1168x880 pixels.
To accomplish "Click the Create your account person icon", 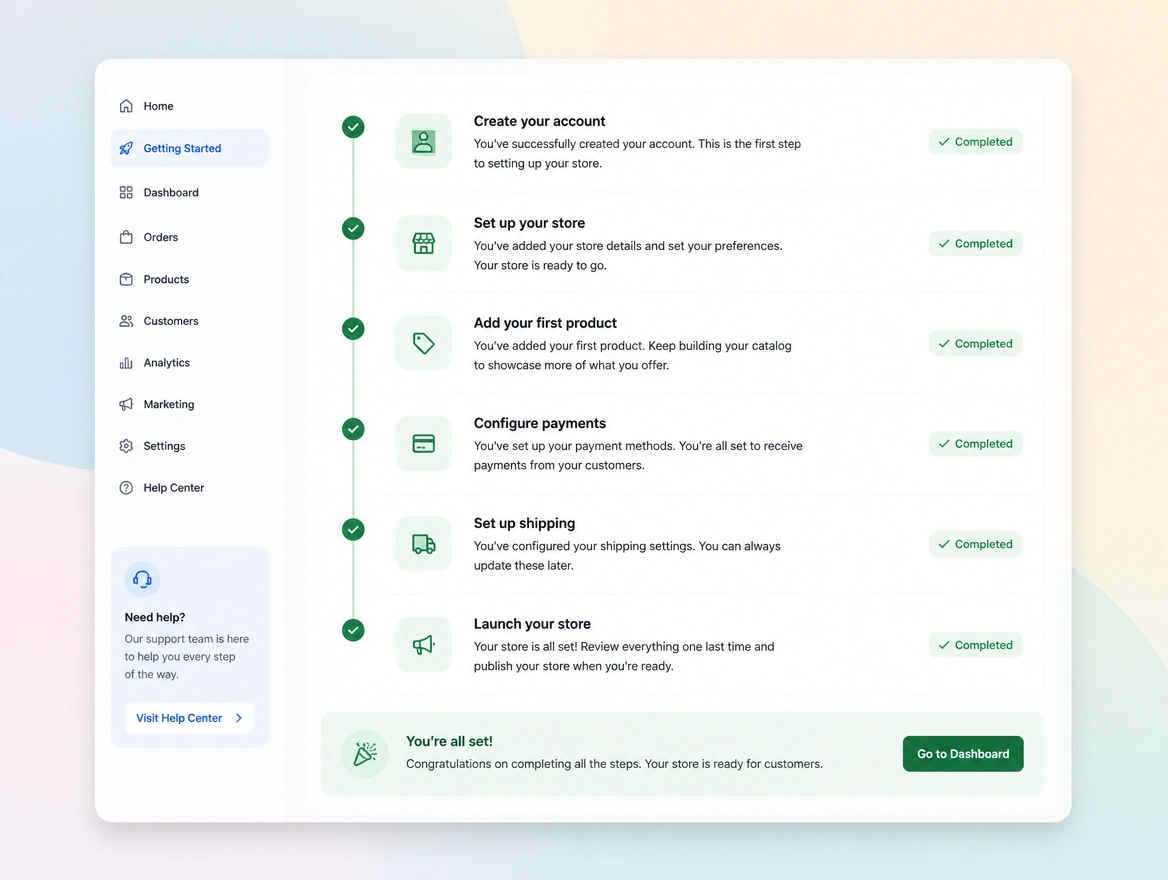I will [423, 142].
